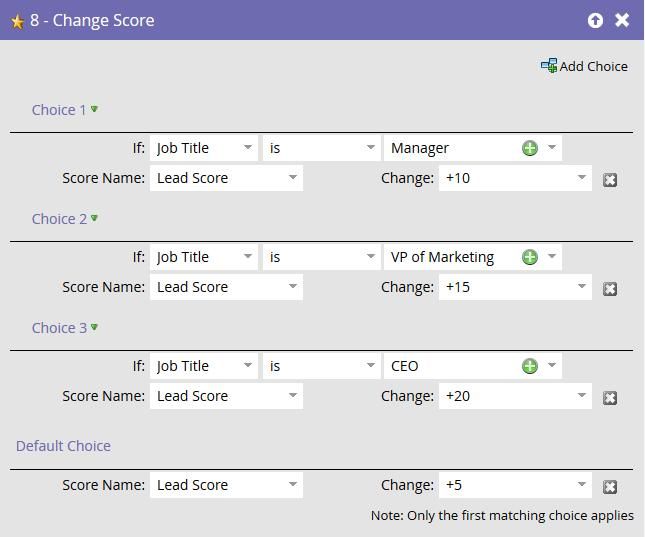Remove Choice 1 using its delete icon

(610, 180)
